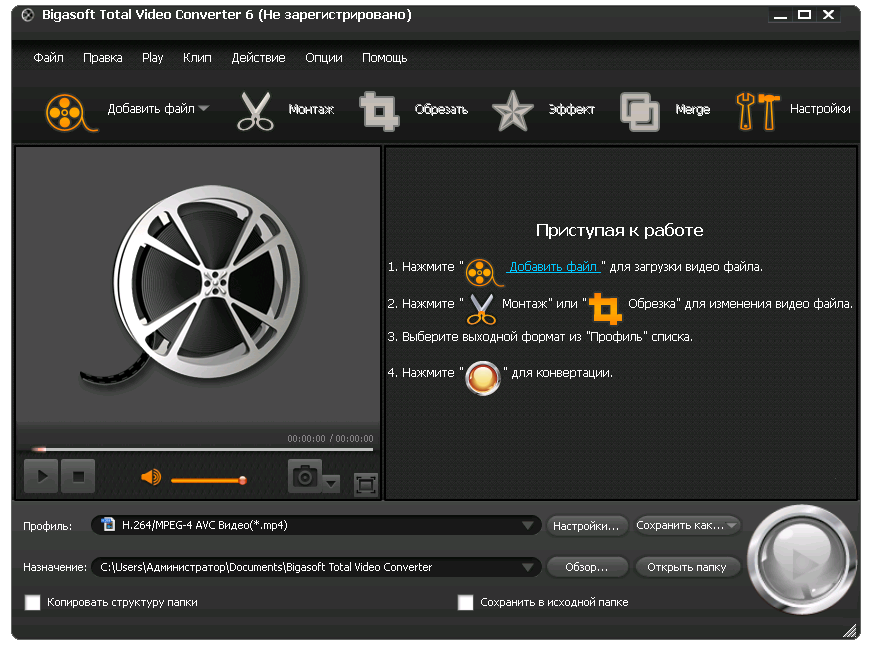Open the Помощь menu
This screenshot has width=878, height=650.
[x=384, y=58]
